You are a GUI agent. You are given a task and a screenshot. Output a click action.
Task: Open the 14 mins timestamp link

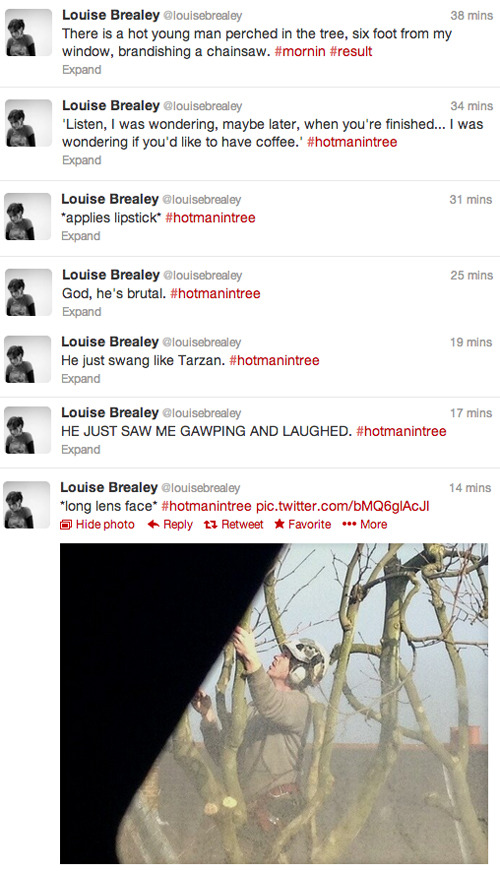pos(470,488)
